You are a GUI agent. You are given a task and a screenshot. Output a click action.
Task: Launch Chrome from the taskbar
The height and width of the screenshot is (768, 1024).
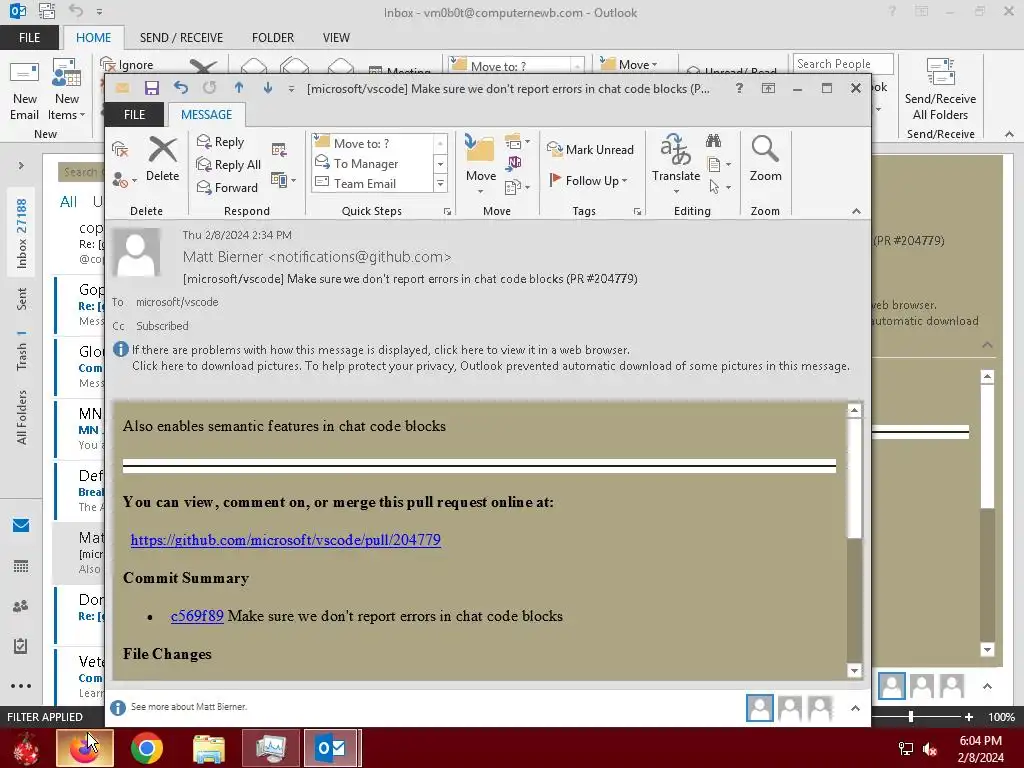coord(147,748)
